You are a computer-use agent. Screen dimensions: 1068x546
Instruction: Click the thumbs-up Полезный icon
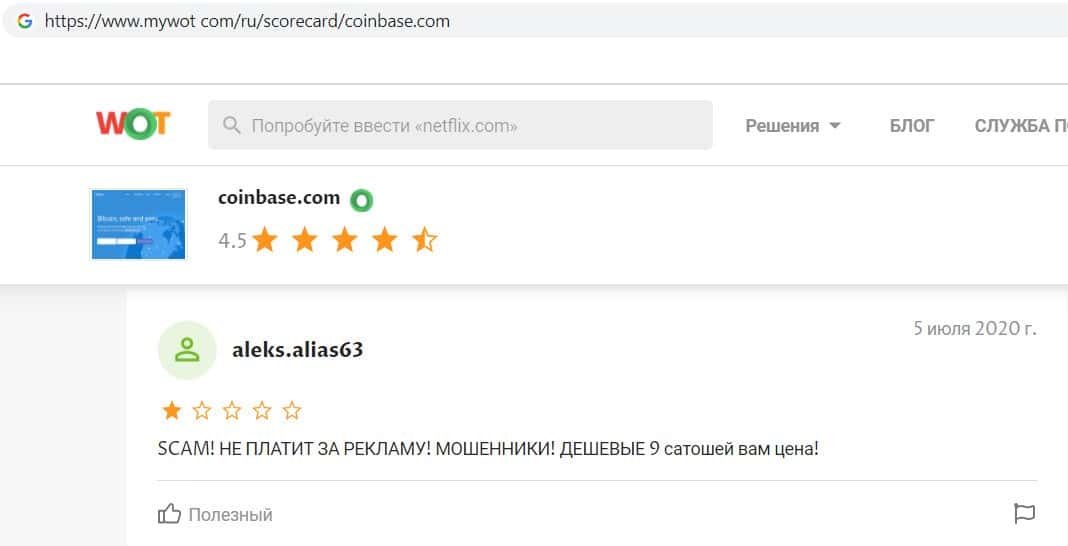click(x=169, y=514)
